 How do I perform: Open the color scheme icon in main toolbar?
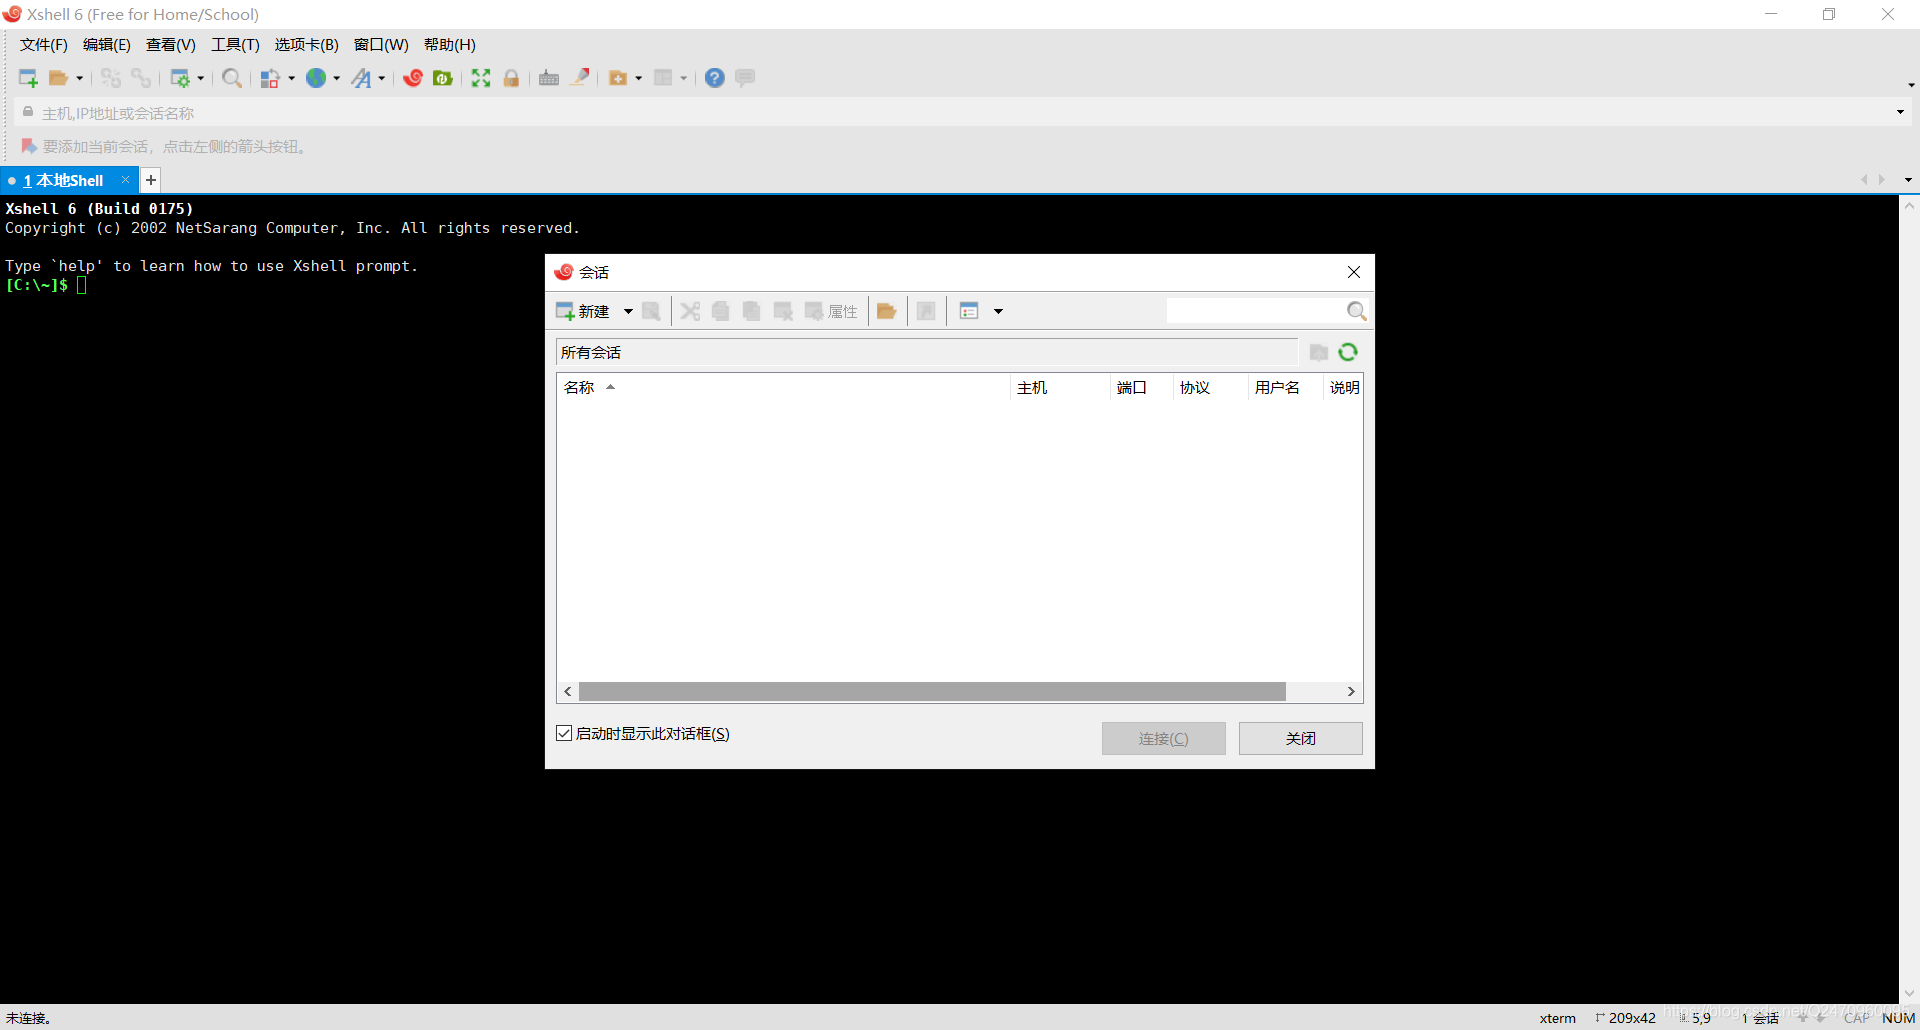(x=270, y=78)
